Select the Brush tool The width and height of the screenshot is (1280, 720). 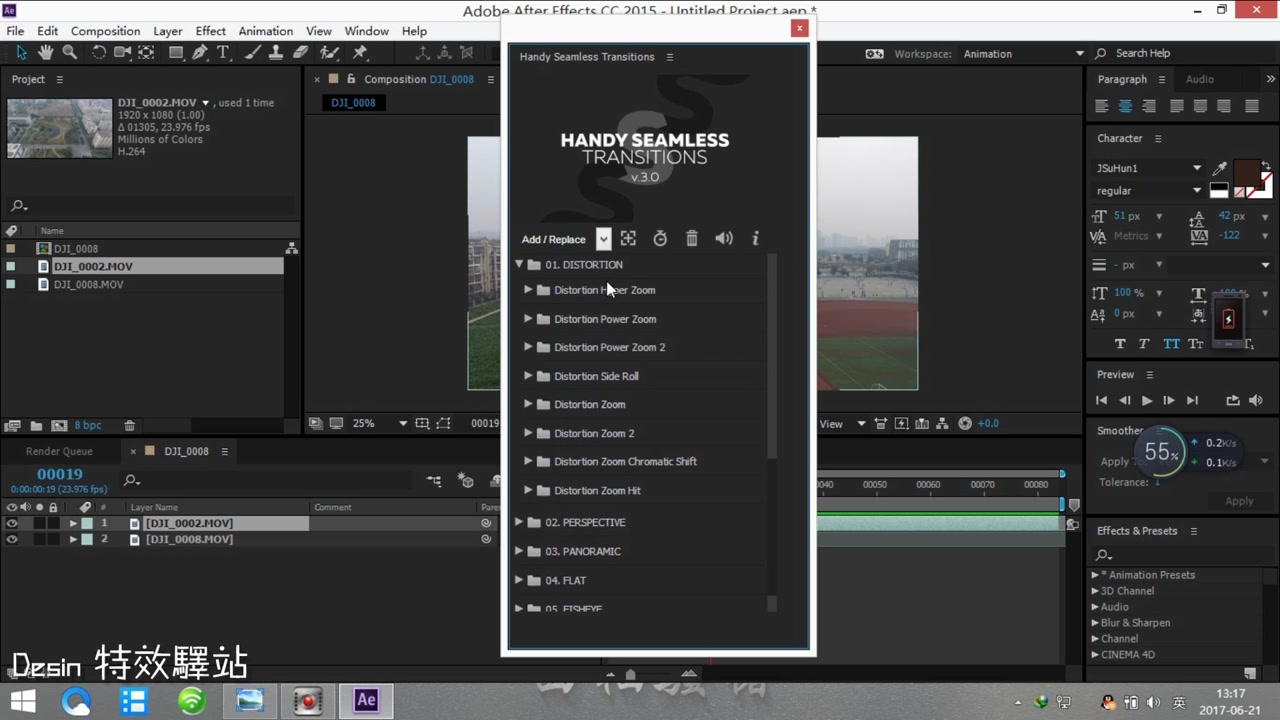[254, 52]
